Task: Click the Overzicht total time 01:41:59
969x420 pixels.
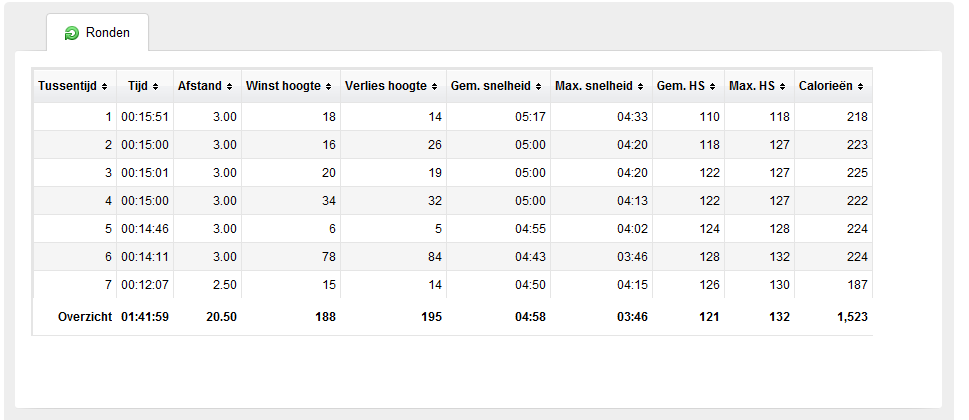Action: pyautogui.click(x=145, y=317)
